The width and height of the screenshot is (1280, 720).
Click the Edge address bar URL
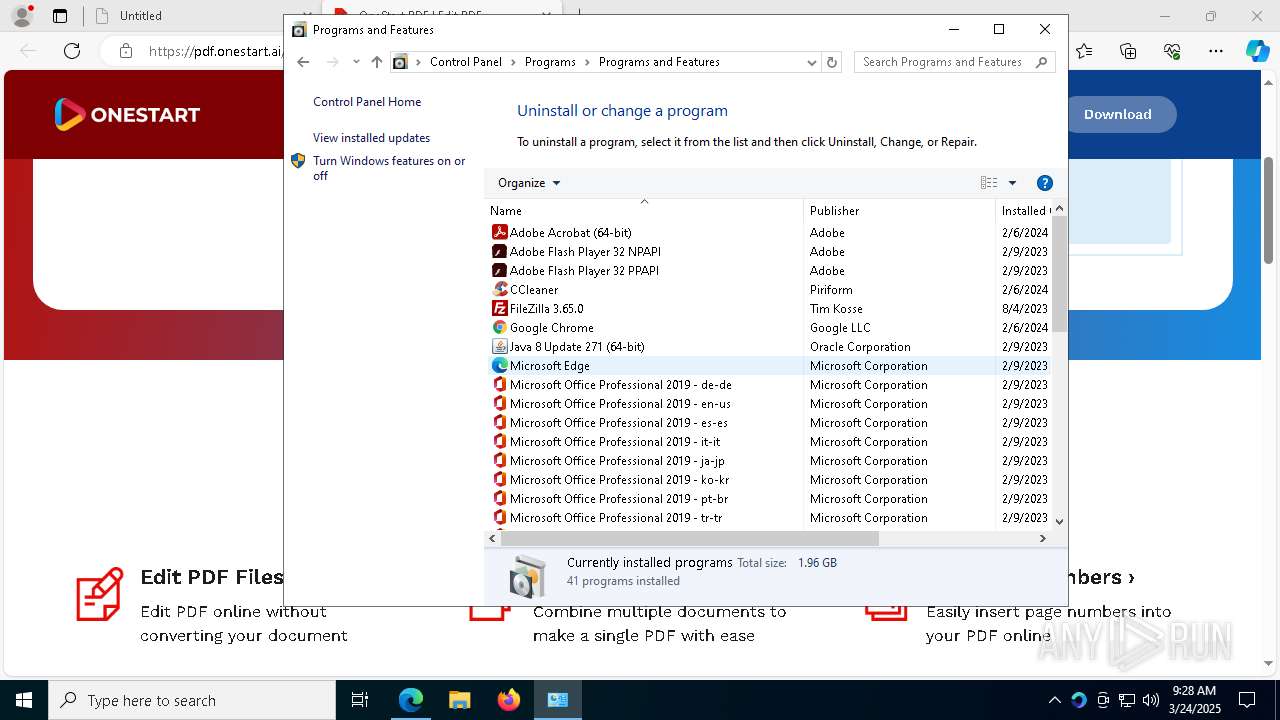click(x=215, y=51)
